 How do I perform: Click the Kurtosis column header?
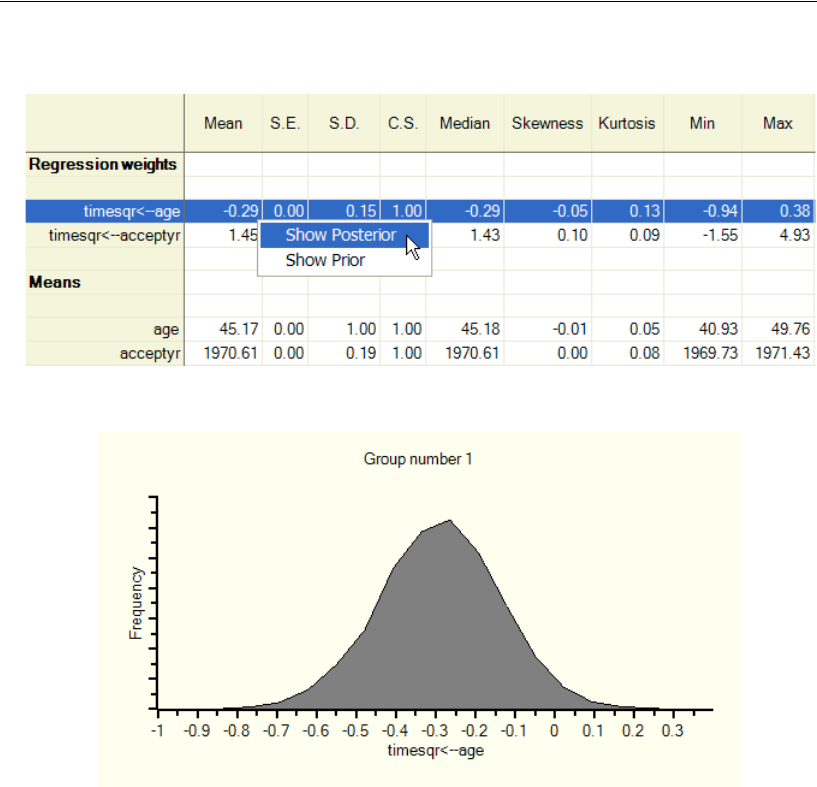point(627,124)
